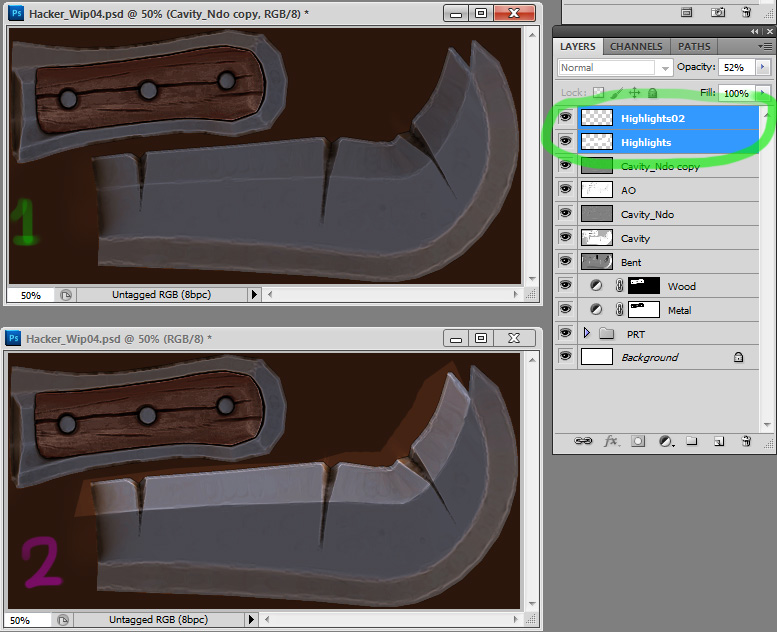Open the layer style fx menu
777x632 pixels.
[x=611, y=441]
